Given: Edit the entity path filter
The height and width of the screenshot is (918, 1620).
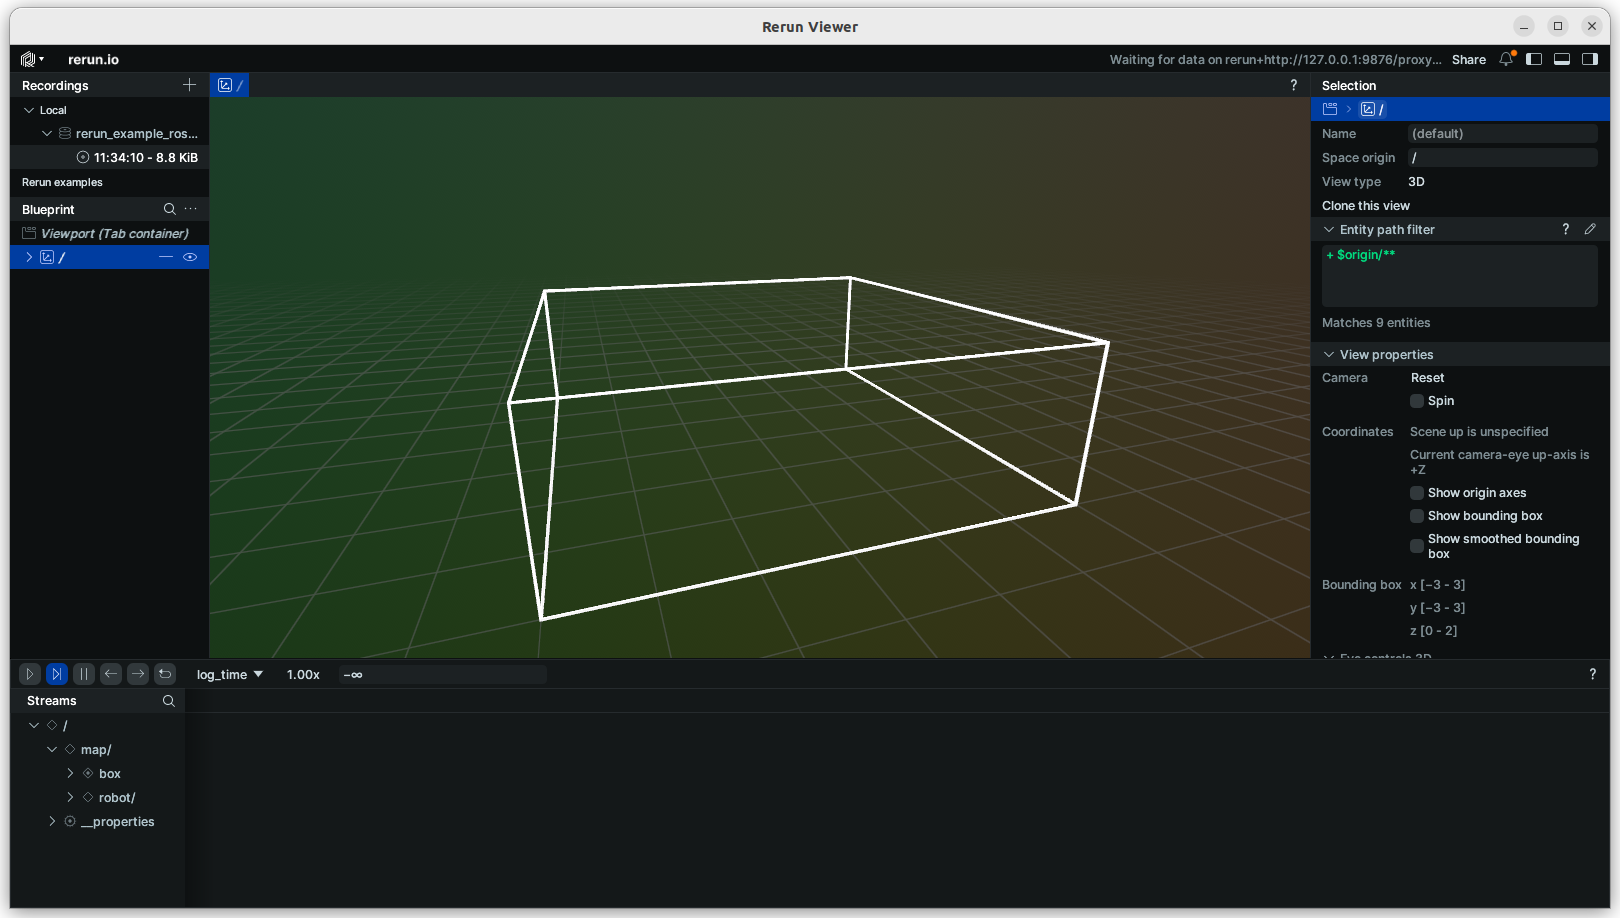Looking at the screenshot, I should click(1590, 230).
